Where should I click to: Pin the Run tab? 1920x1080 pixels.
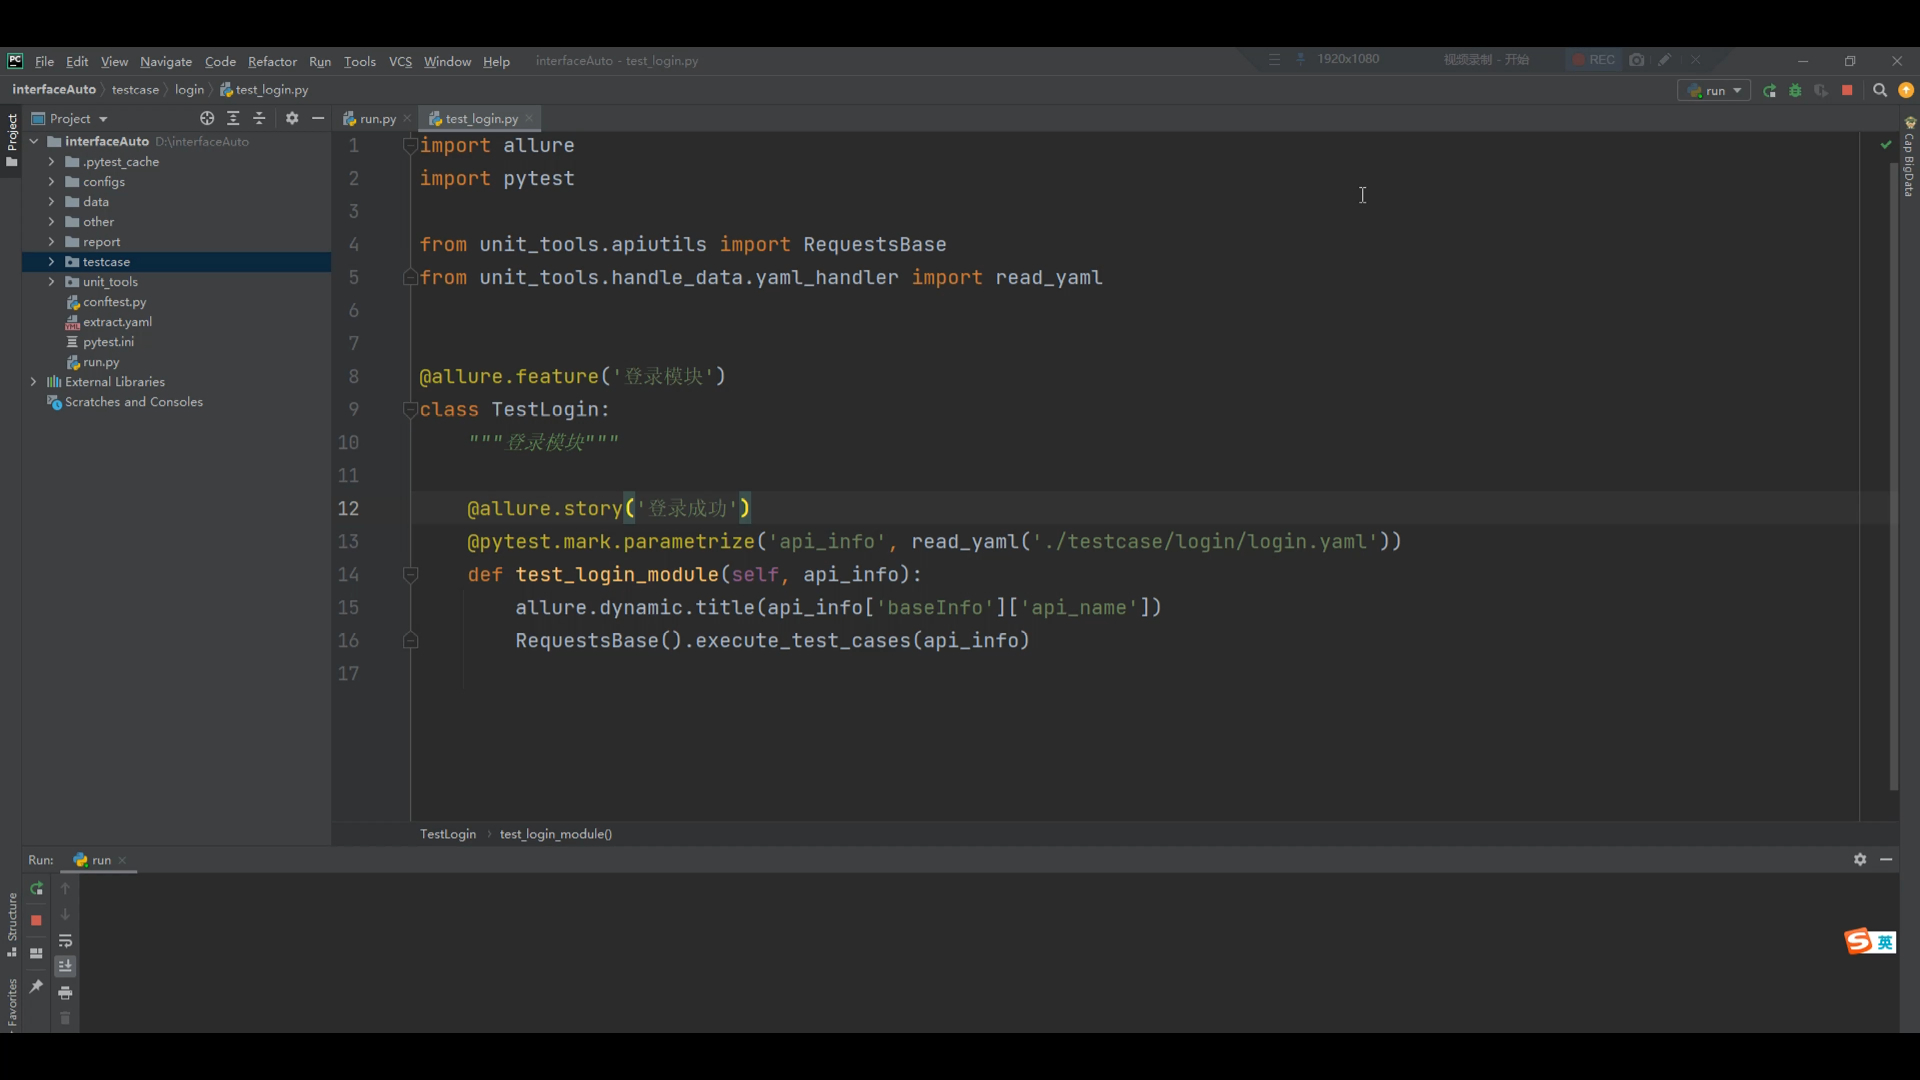36,987
